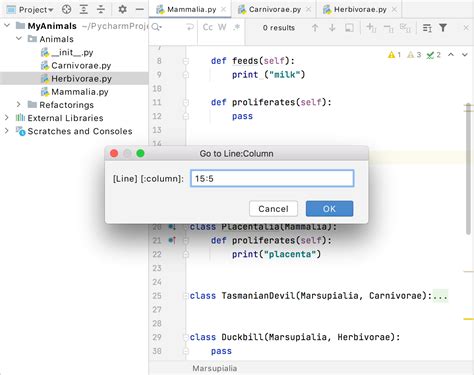Collapse the Animals folder
The image size is (474, 375).
[x=19, y=39]
